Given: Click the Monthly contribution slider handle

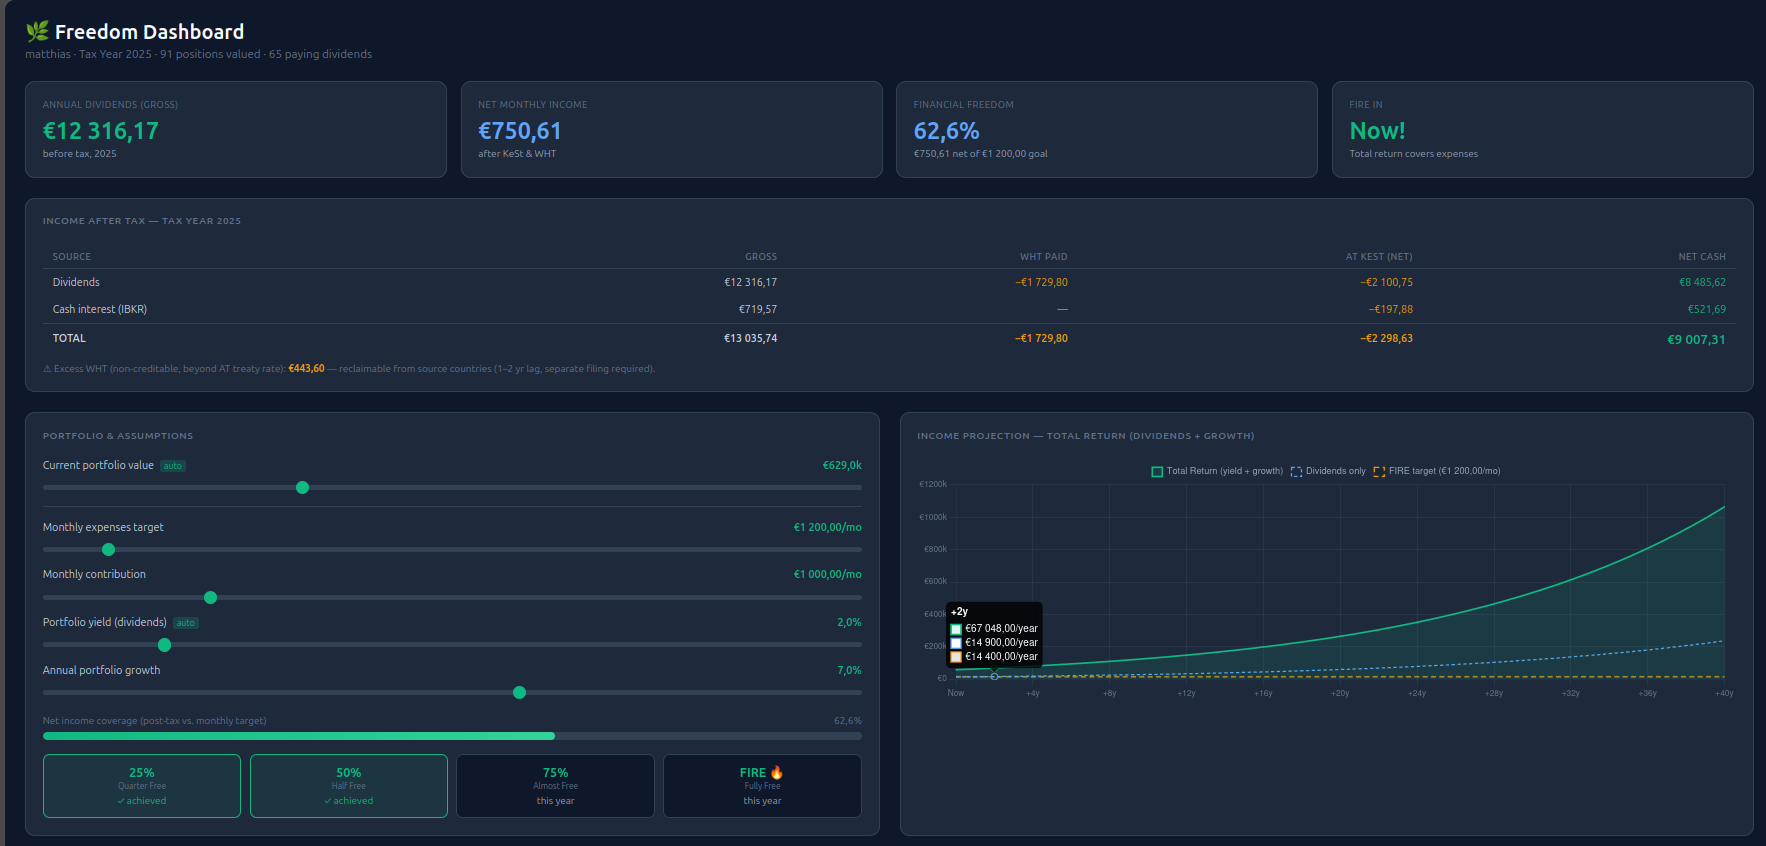Looking at the screenshot, I should (x=210, y=598).
